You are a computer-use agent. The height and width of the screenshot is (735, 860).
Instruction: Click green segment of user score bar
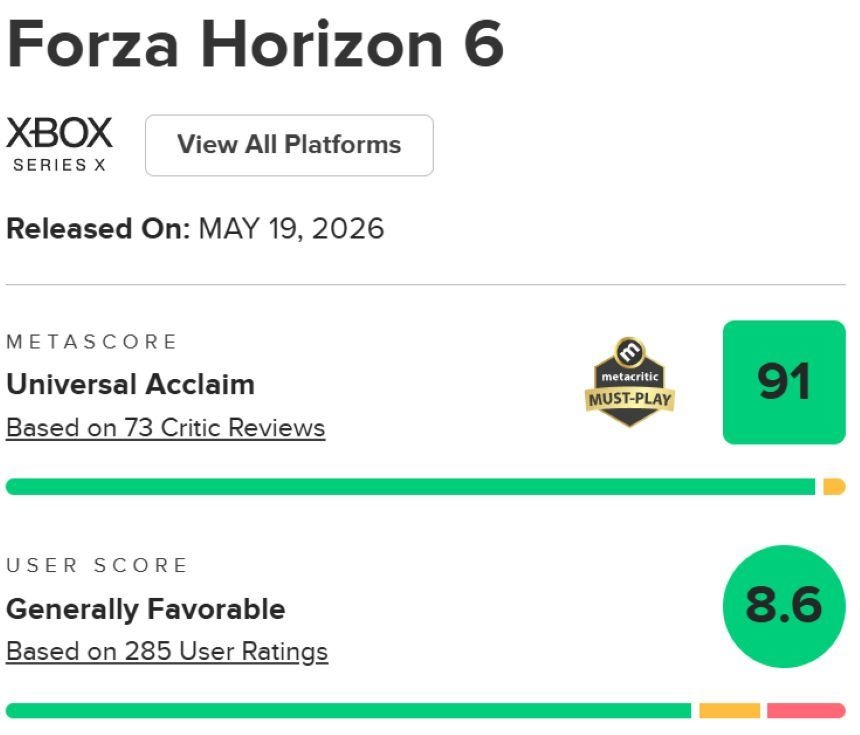pyautogui.click(x=348, y=710)
